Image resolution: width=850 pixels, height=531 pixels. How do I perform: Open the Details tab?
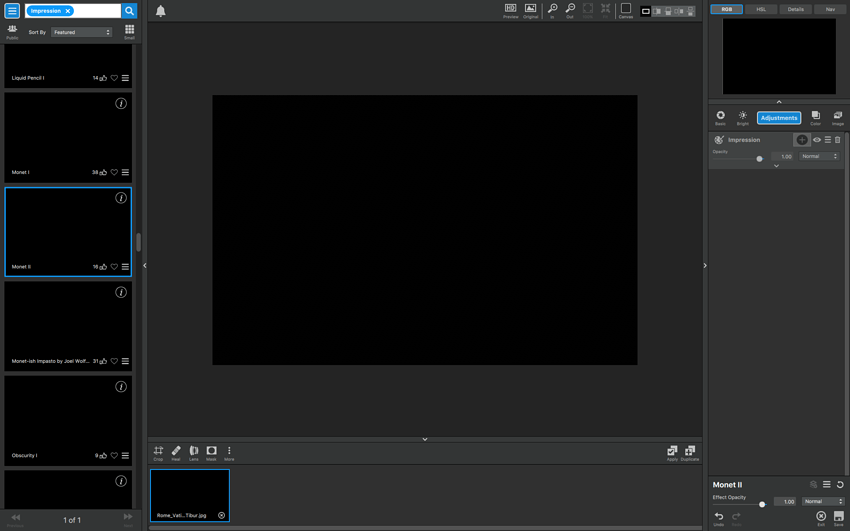pos(795,9)
